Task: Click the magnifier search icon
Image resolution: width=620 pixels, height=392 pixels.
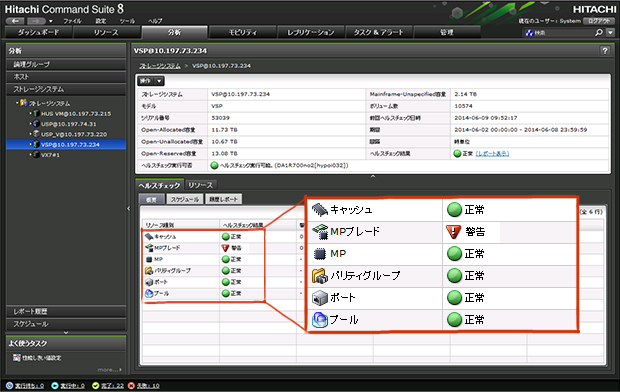Action: tap(599, 32)
